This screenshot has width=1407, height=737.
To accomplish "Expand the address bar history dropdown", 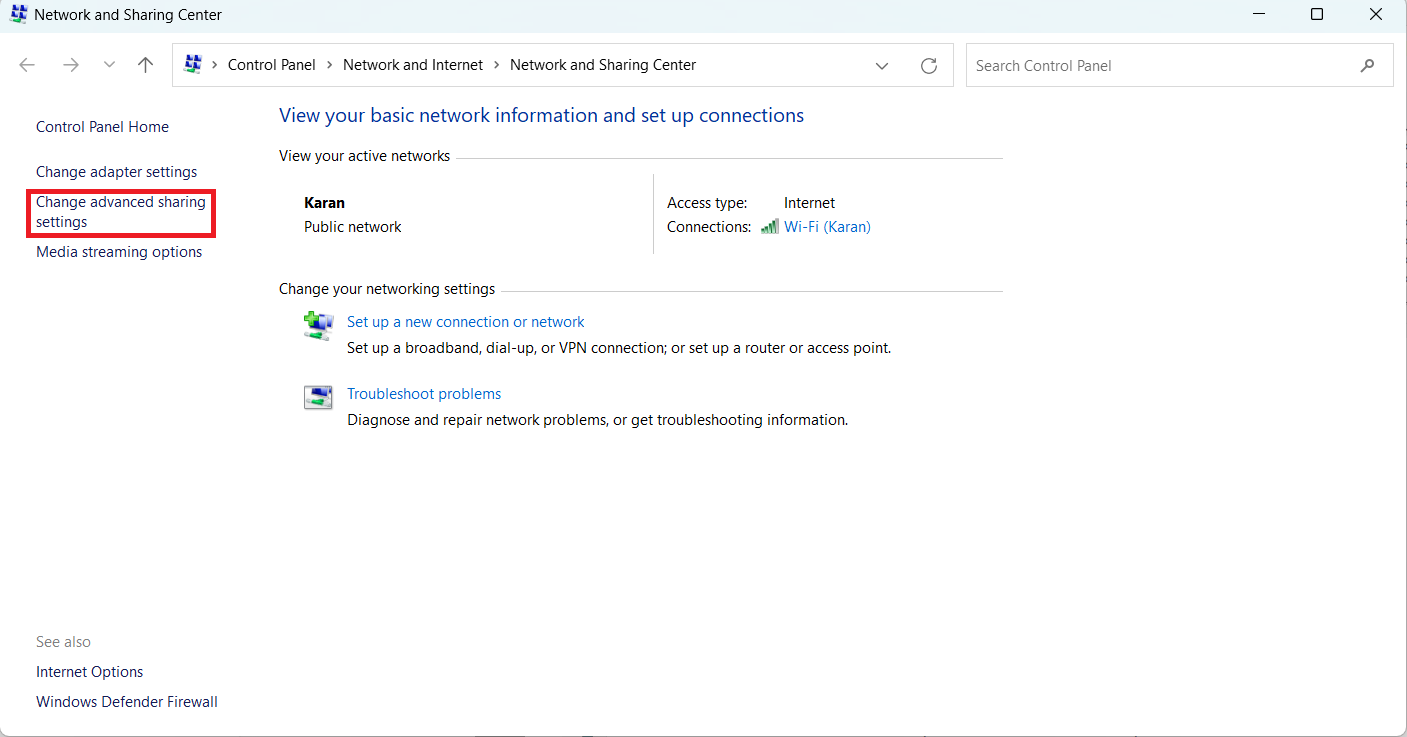I will (x=882, y=66).
